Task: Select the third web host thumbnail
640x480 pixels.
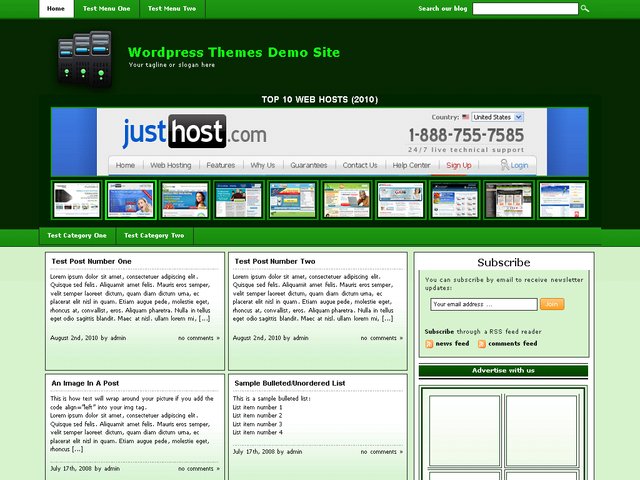Action: pyautogui.click(x=185, y=200)
